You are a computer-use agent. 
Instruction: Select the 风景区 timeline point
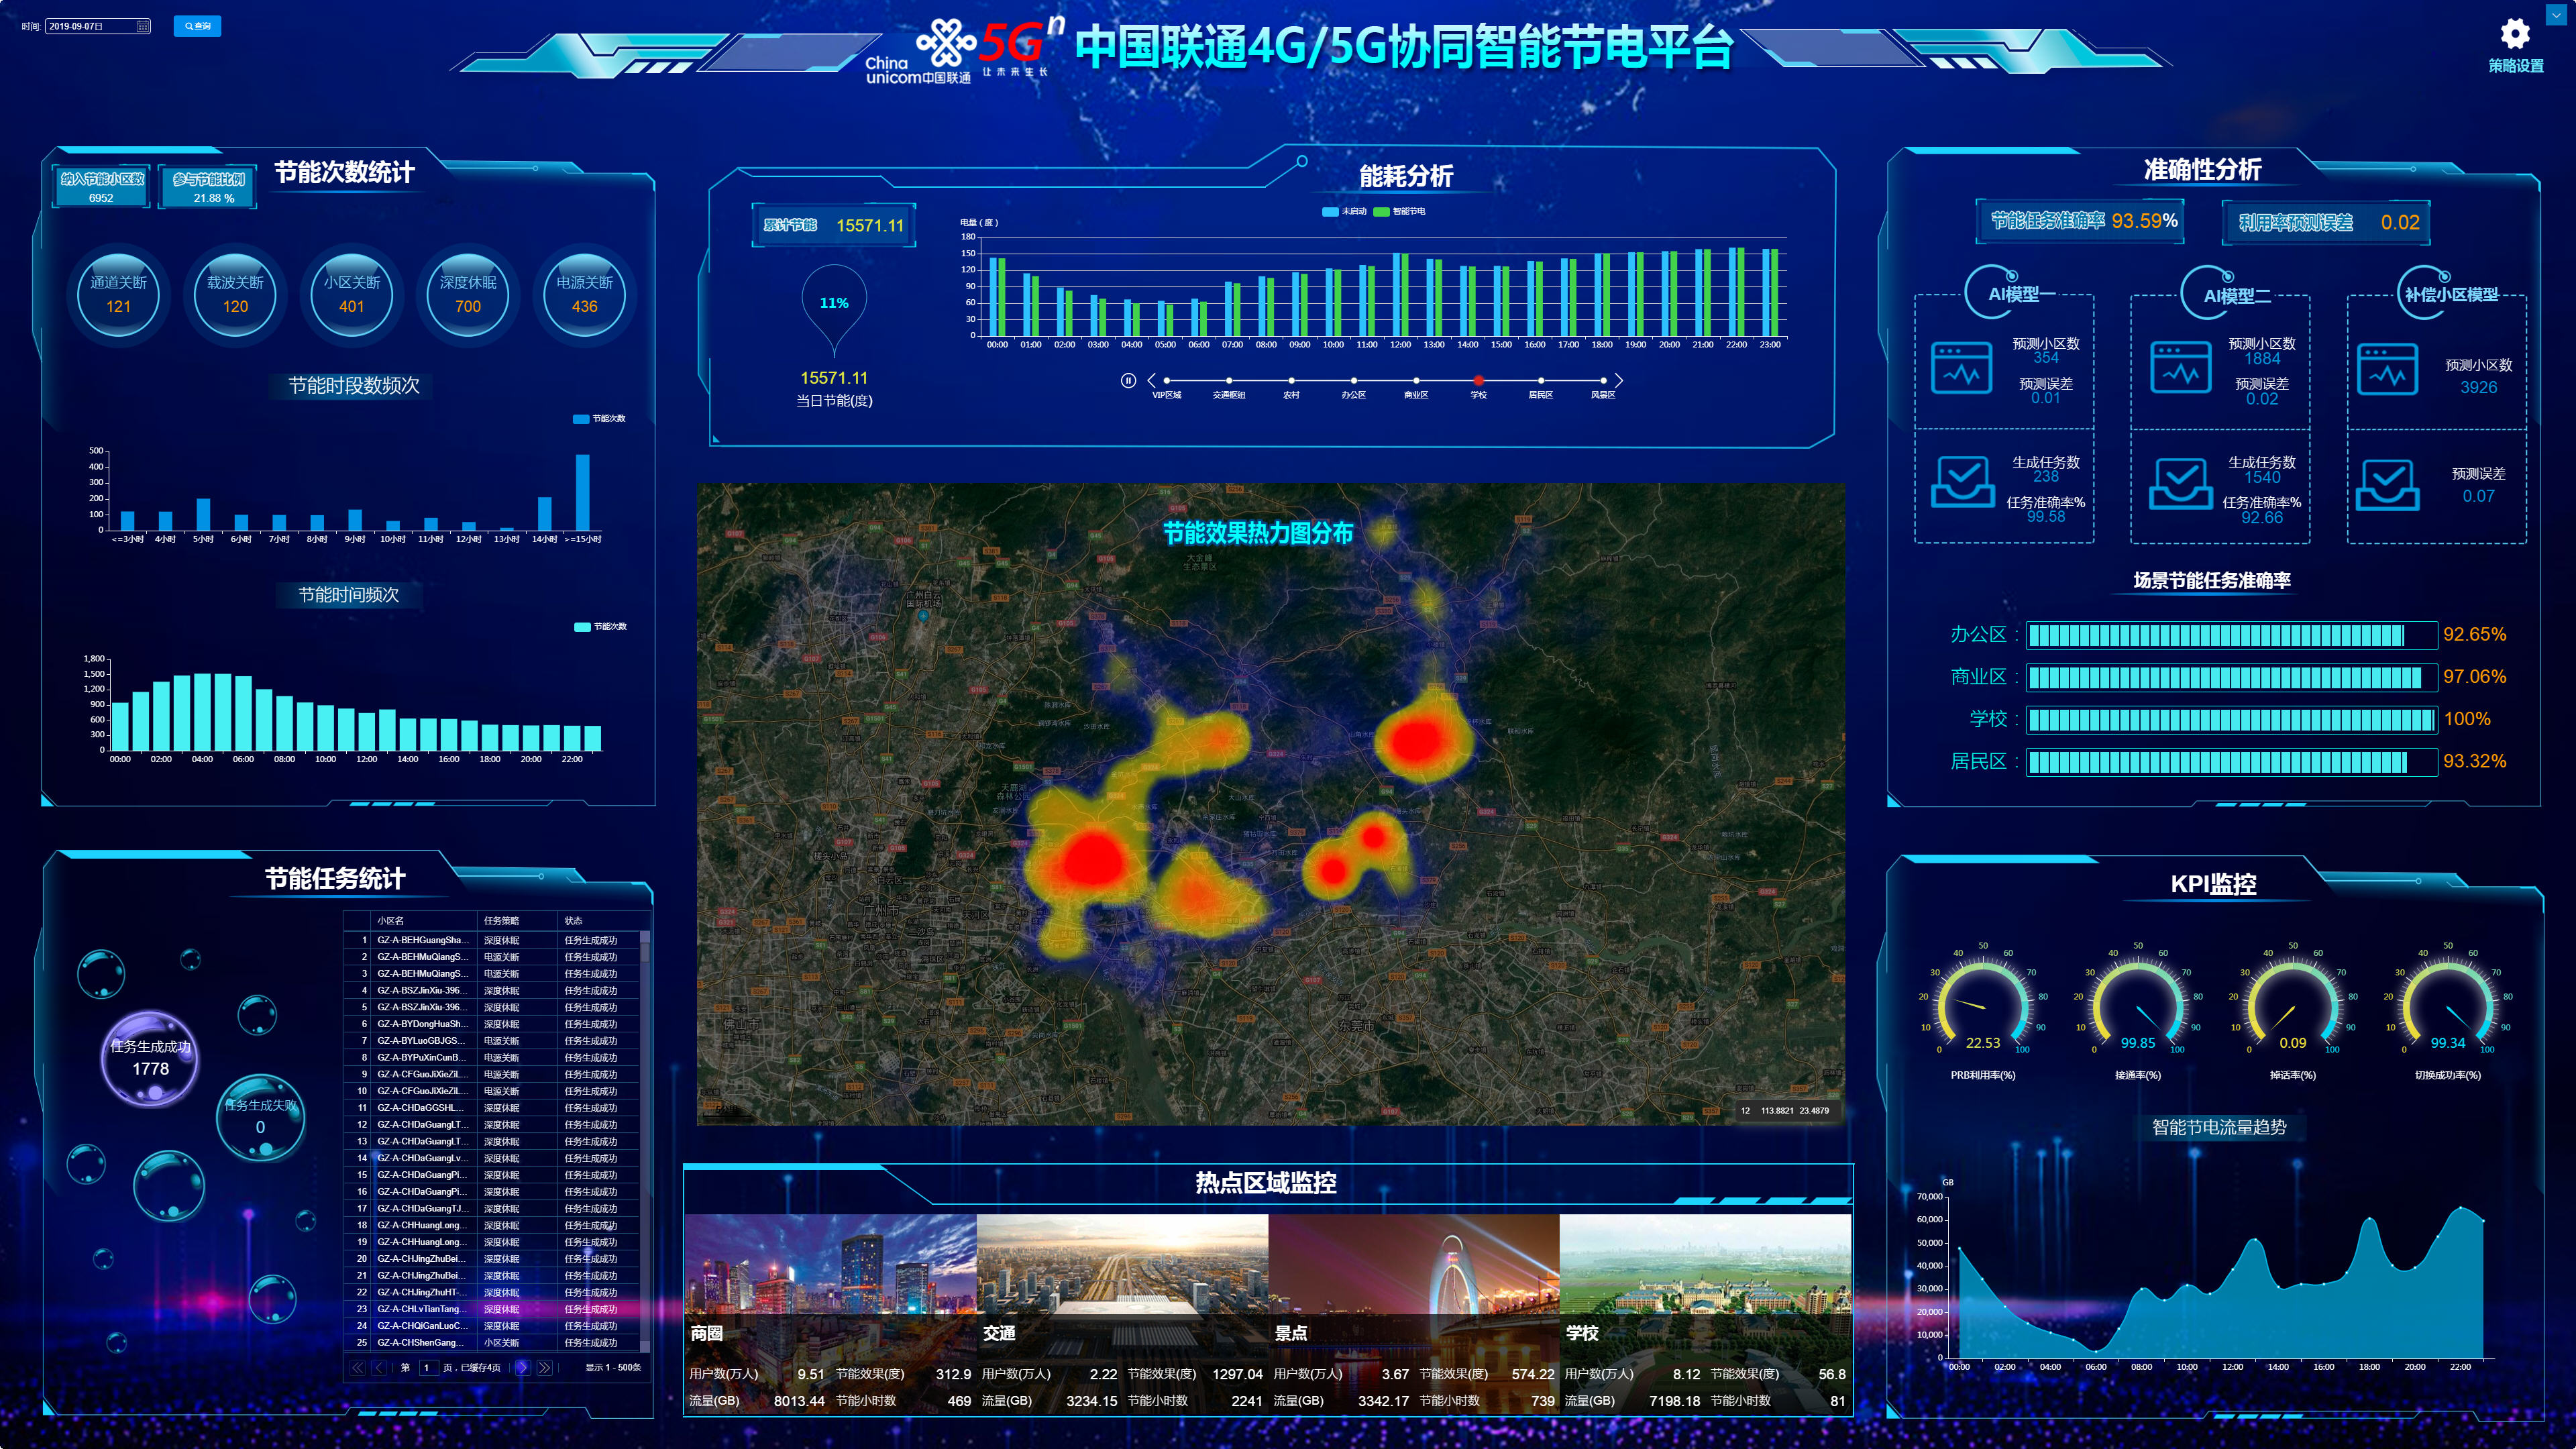pyautogui.click(x=1603, y=380)
